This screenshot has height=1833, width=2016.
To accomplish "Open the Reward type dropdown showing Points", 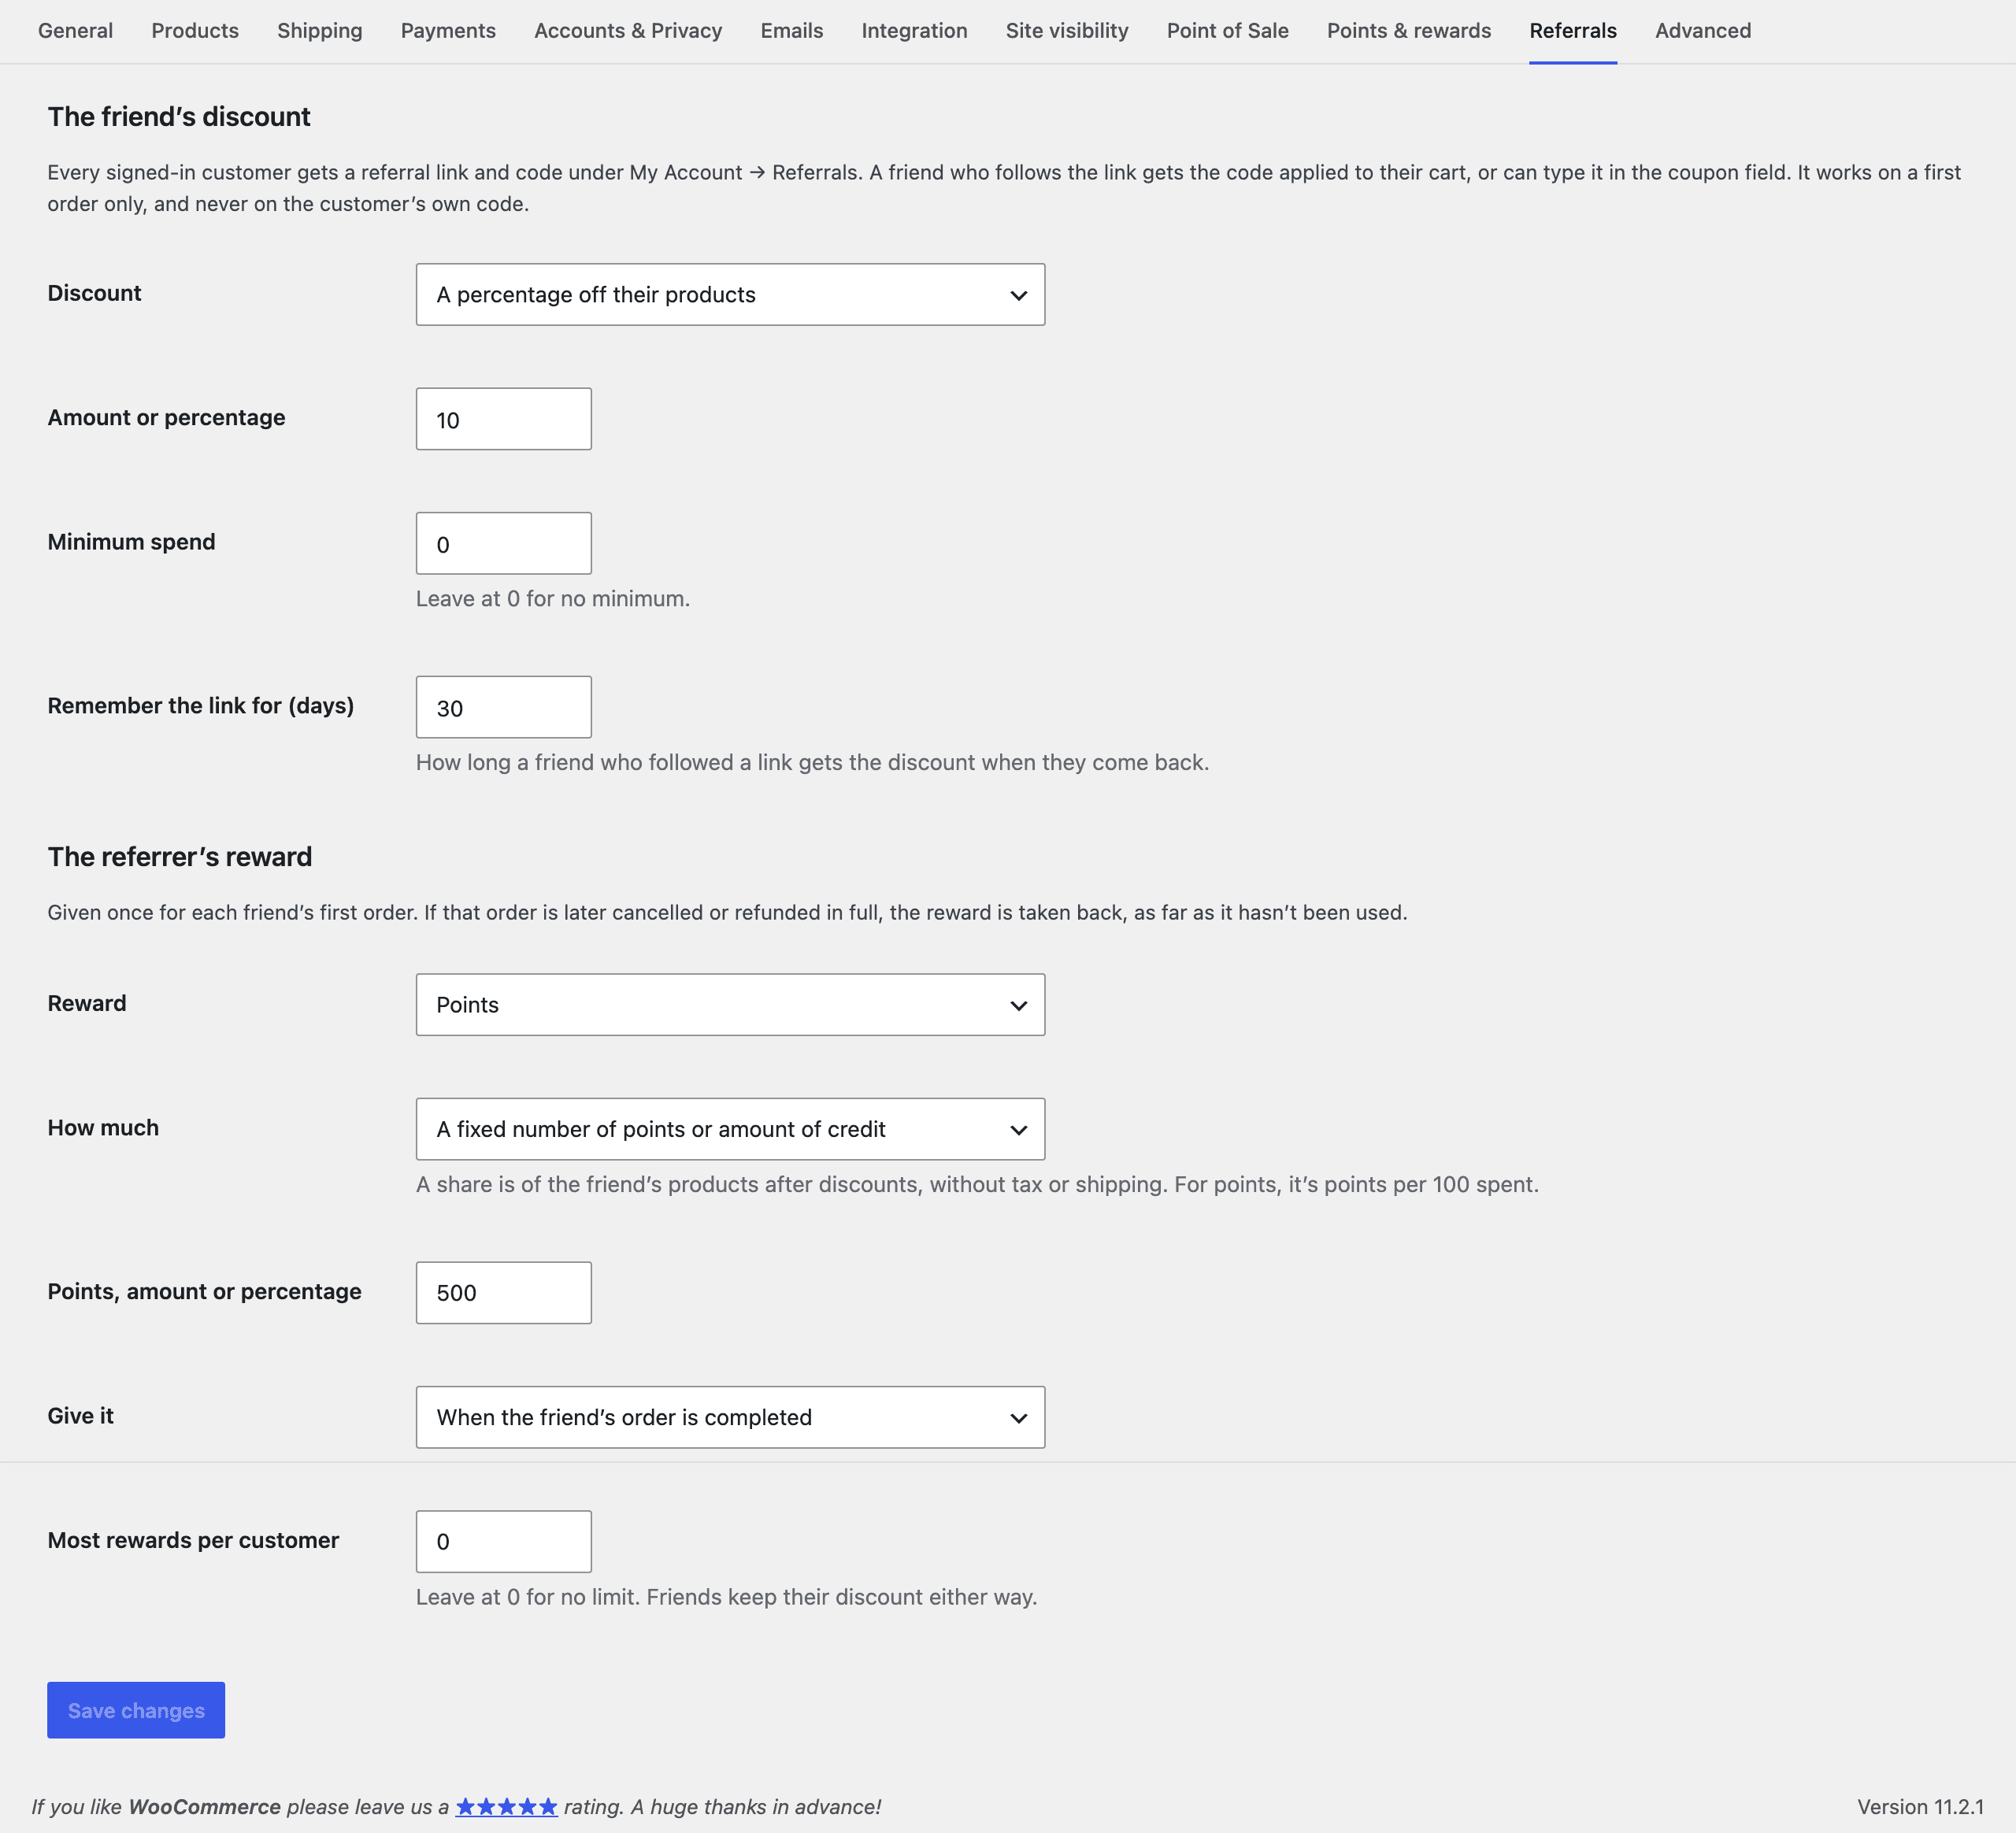I will 730,1004.
